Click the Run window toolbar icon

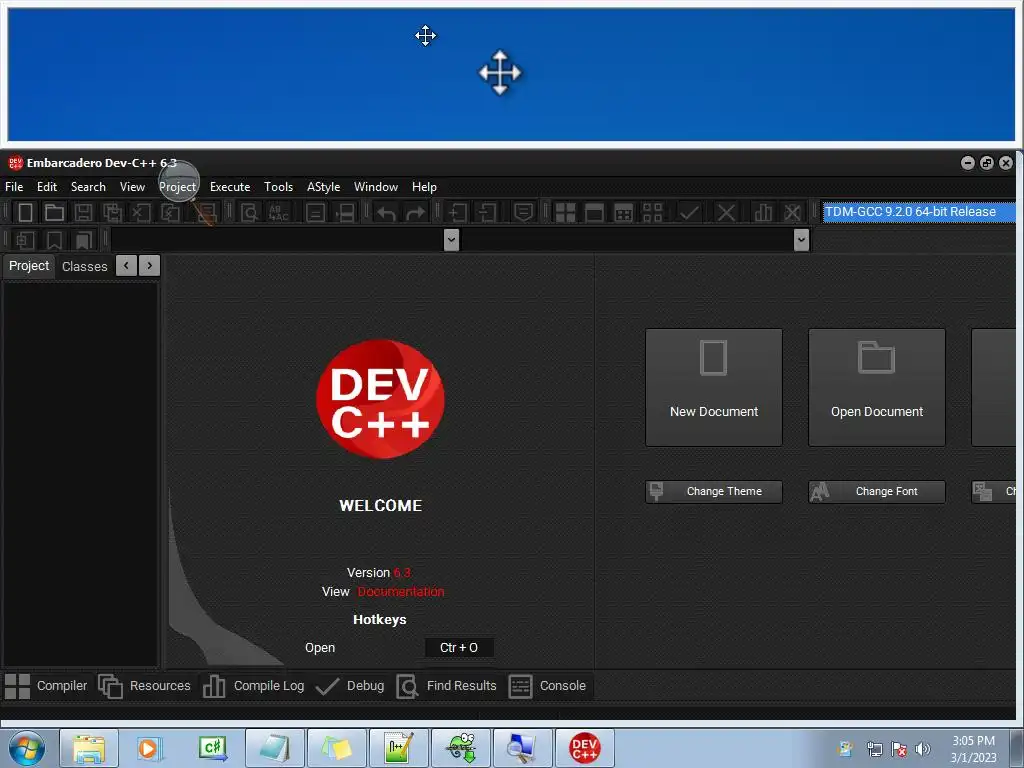click(594, 212)
